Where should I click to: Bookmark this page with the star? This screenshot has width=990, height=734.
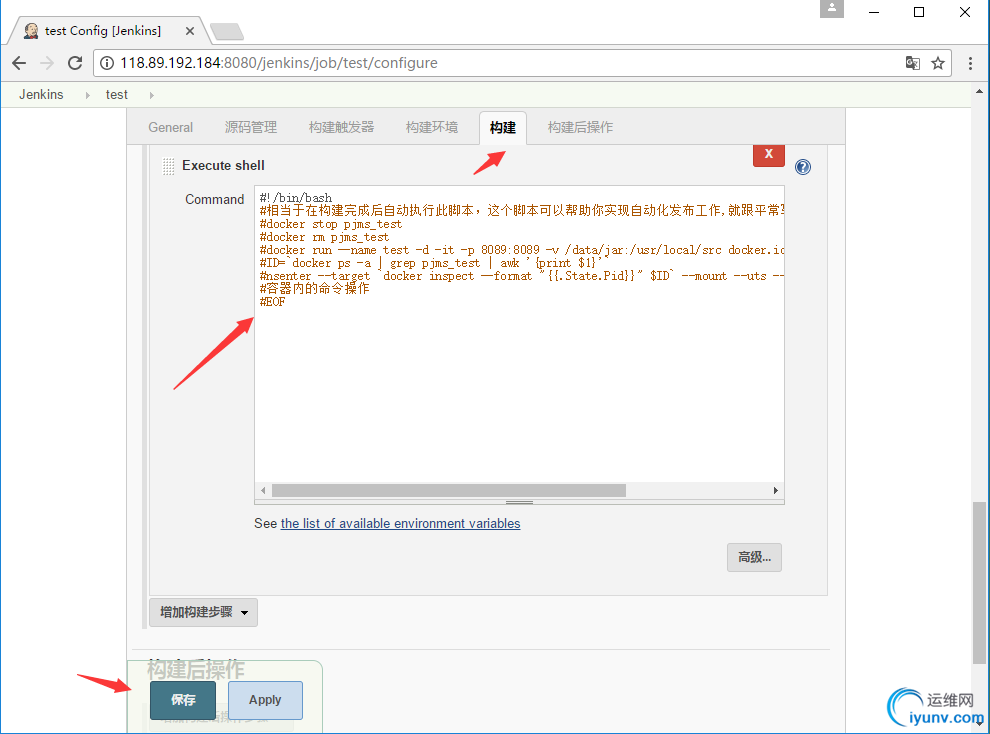tap(938, 63)
